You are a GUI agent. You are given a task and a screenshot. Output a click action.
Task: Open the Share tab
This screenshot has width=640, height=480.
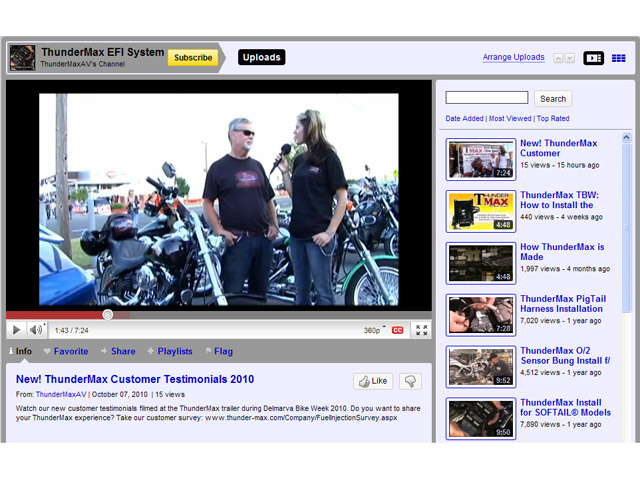coord(118,351)
